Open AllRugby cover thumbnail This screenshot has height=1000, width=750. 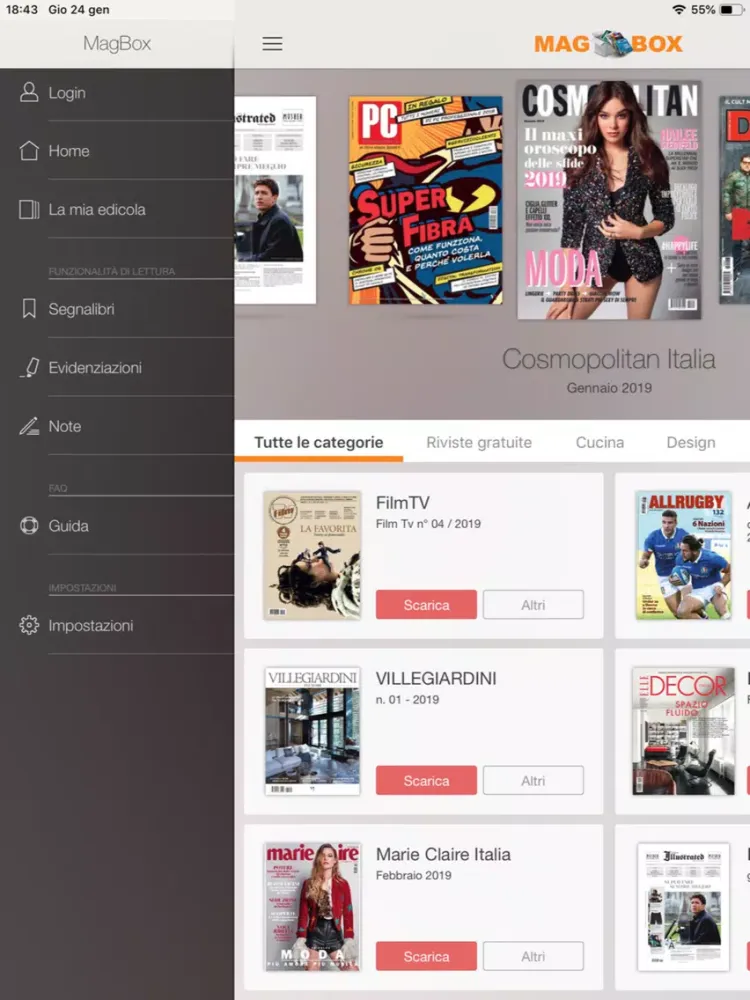tap(683, 555)
